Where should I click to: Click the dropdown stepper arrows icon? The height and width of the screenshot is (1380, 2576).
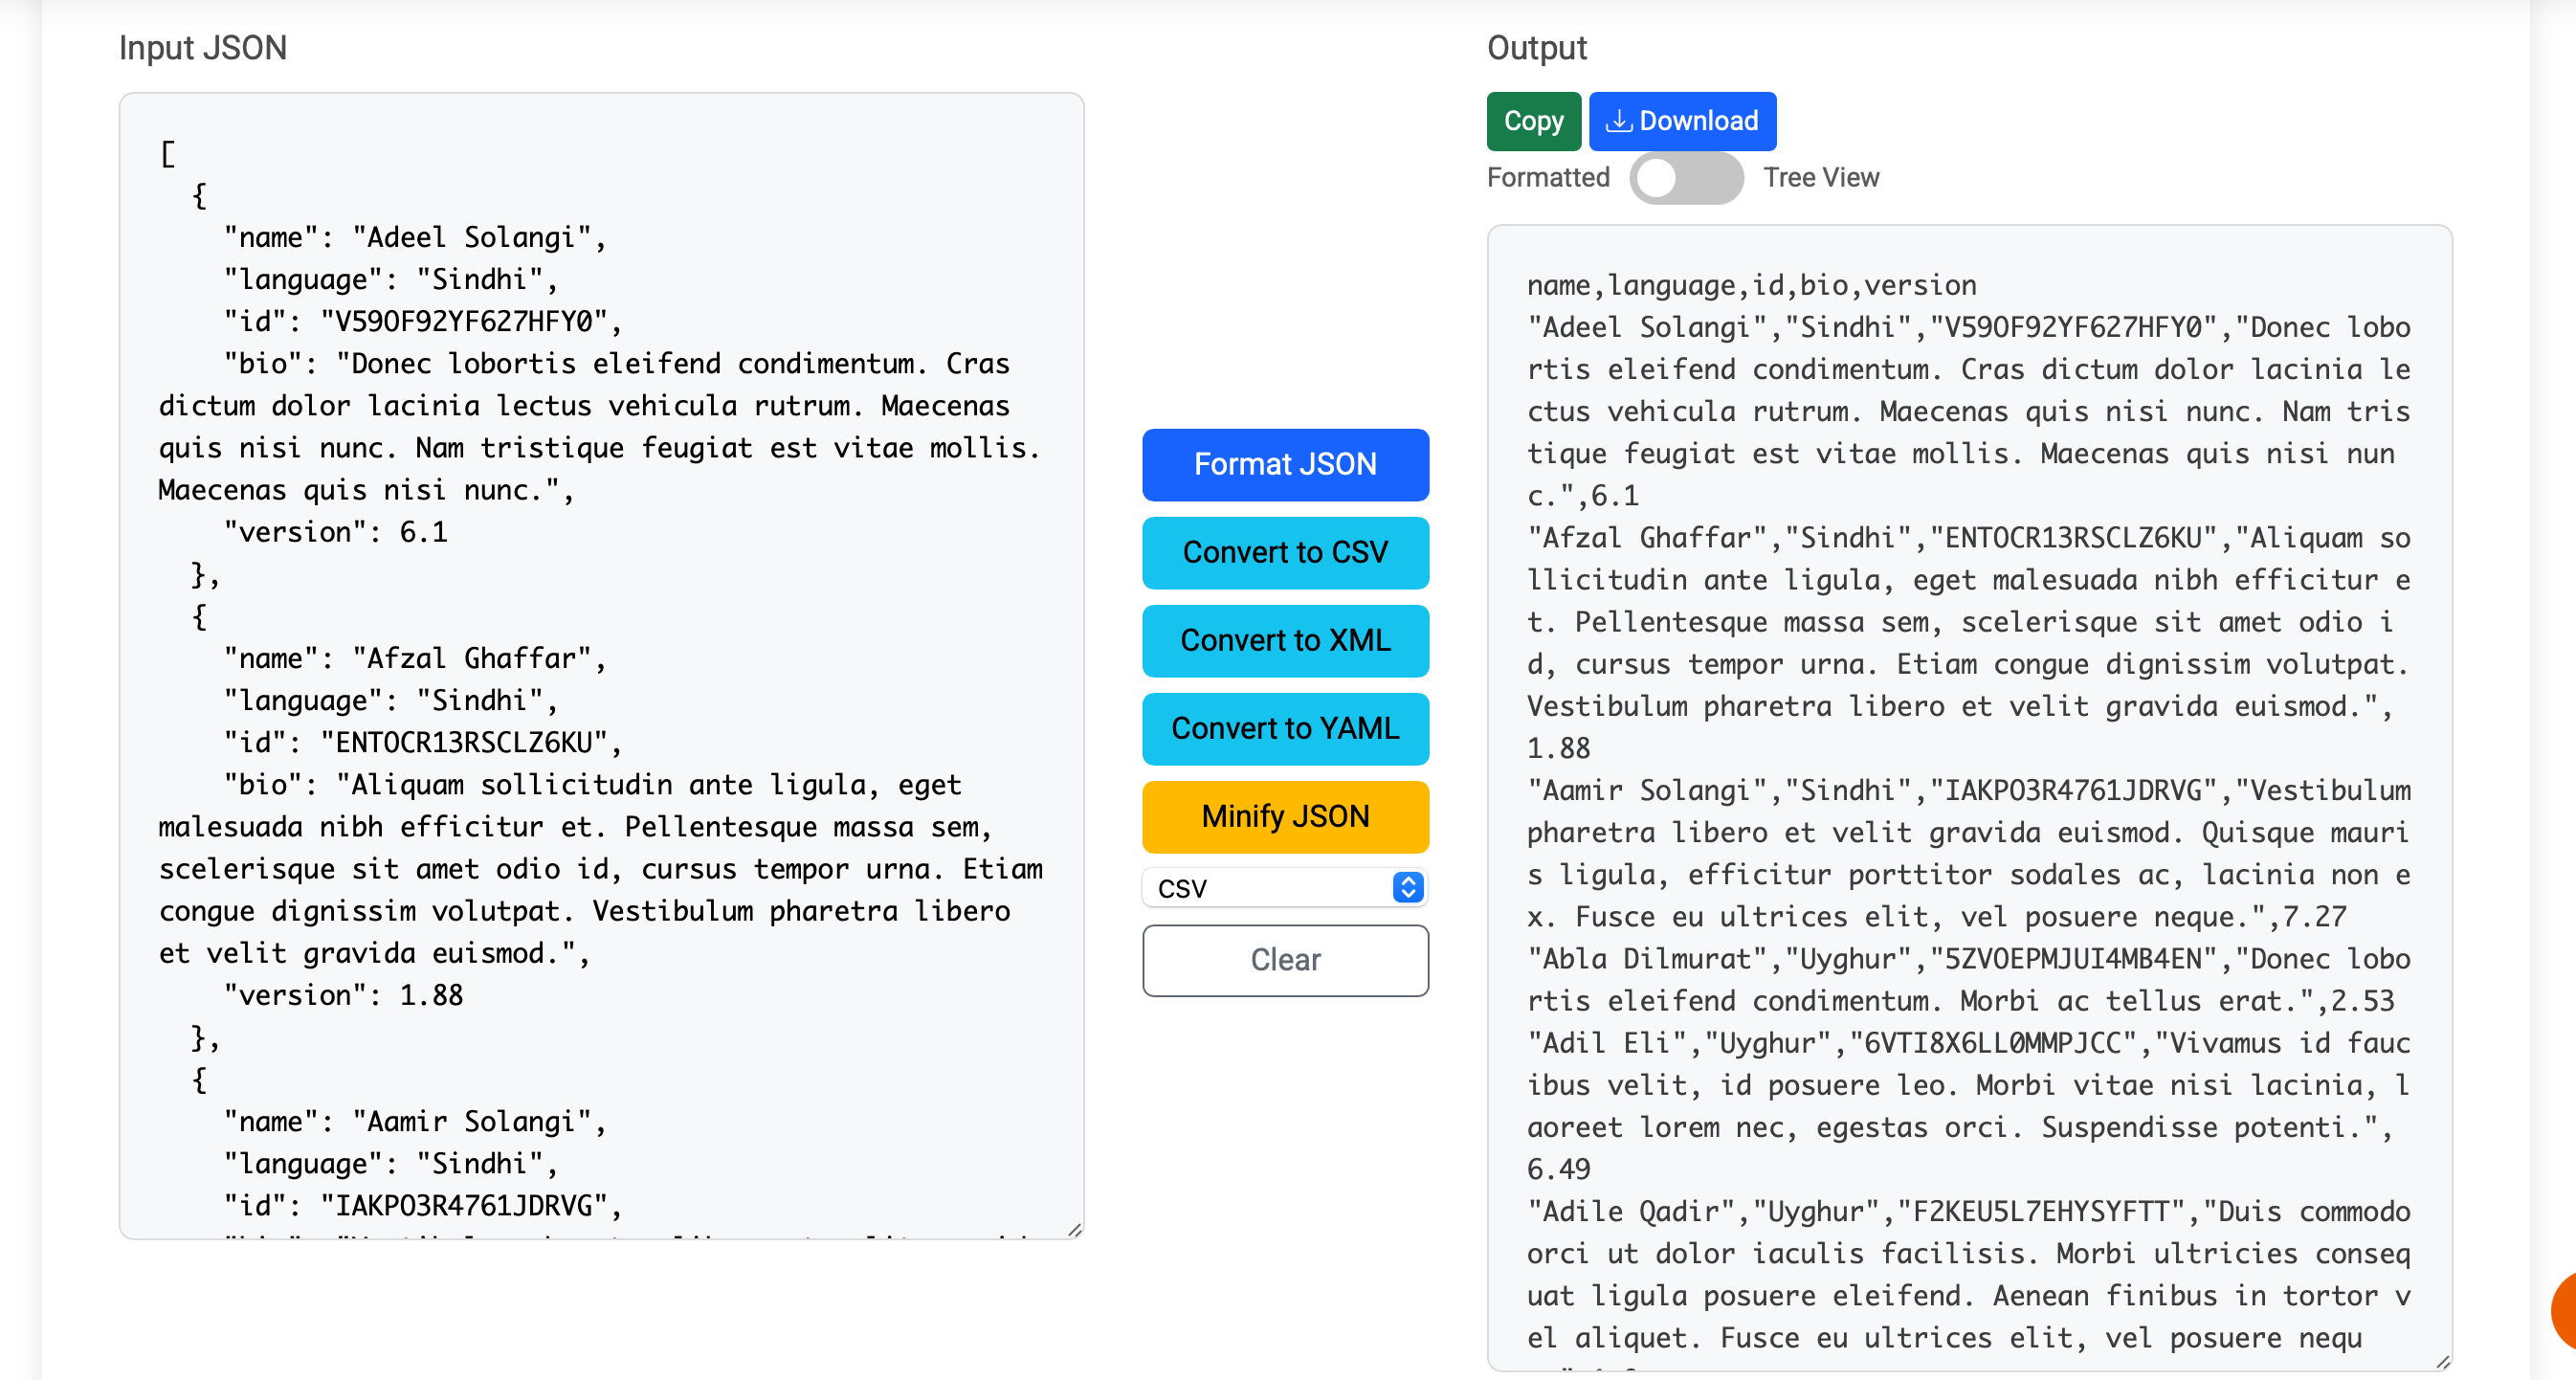1408,888
